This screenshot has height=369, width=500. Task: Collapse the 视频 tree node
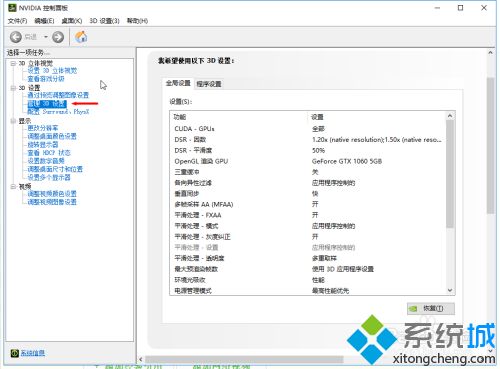pos(13,186)
